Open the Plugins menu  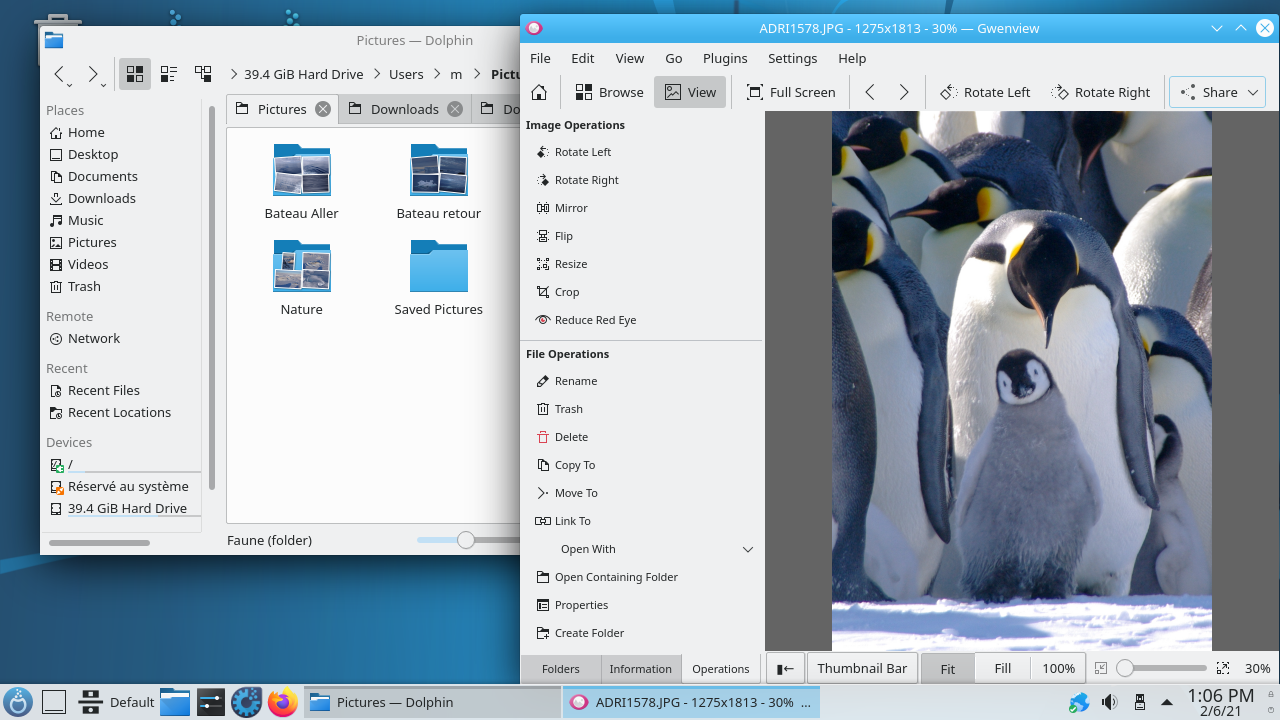(x=725, y=58)
